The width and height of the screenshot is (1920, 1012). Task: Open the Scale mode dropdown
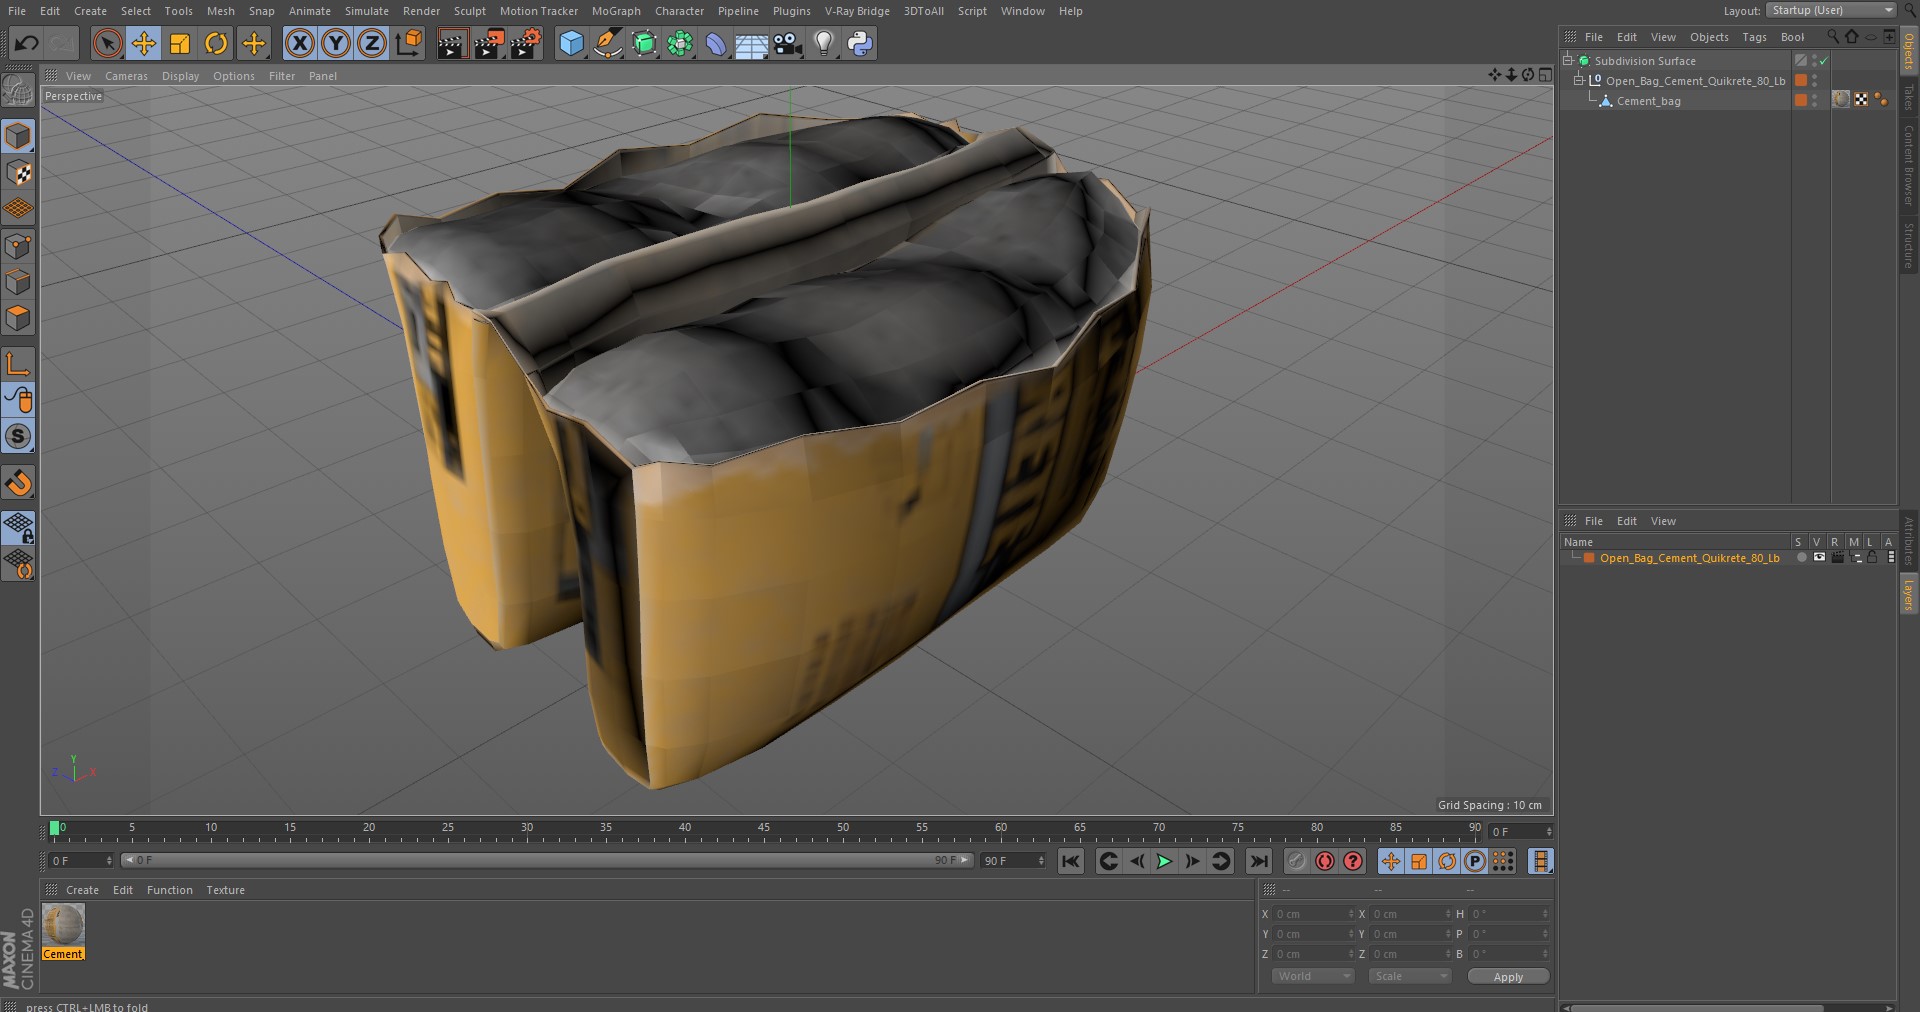pyautogui.click(x=1410, y=976)
